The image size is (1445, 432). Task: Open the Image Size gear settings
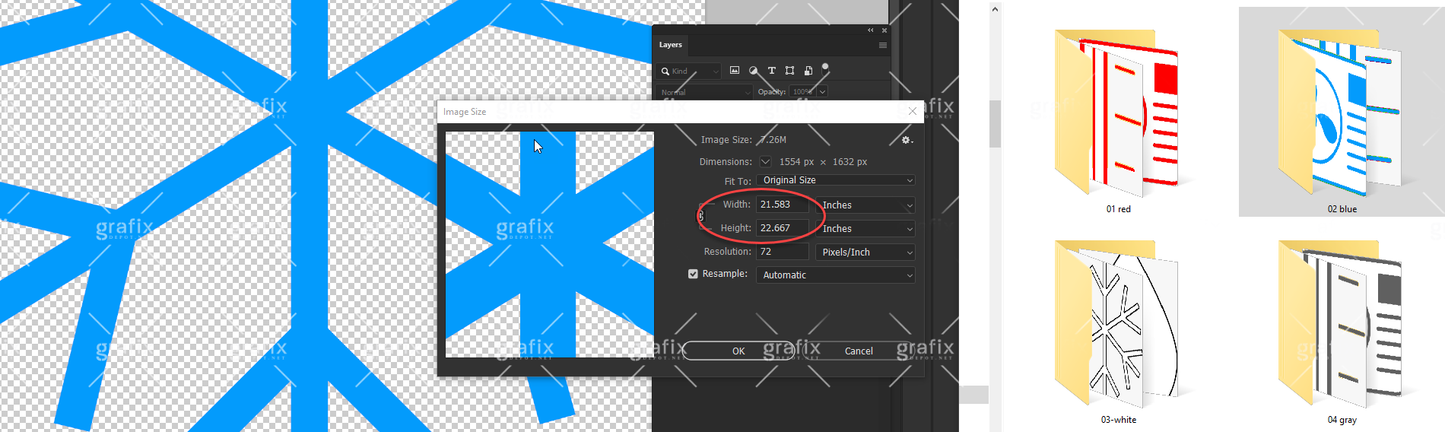[906, 140]
